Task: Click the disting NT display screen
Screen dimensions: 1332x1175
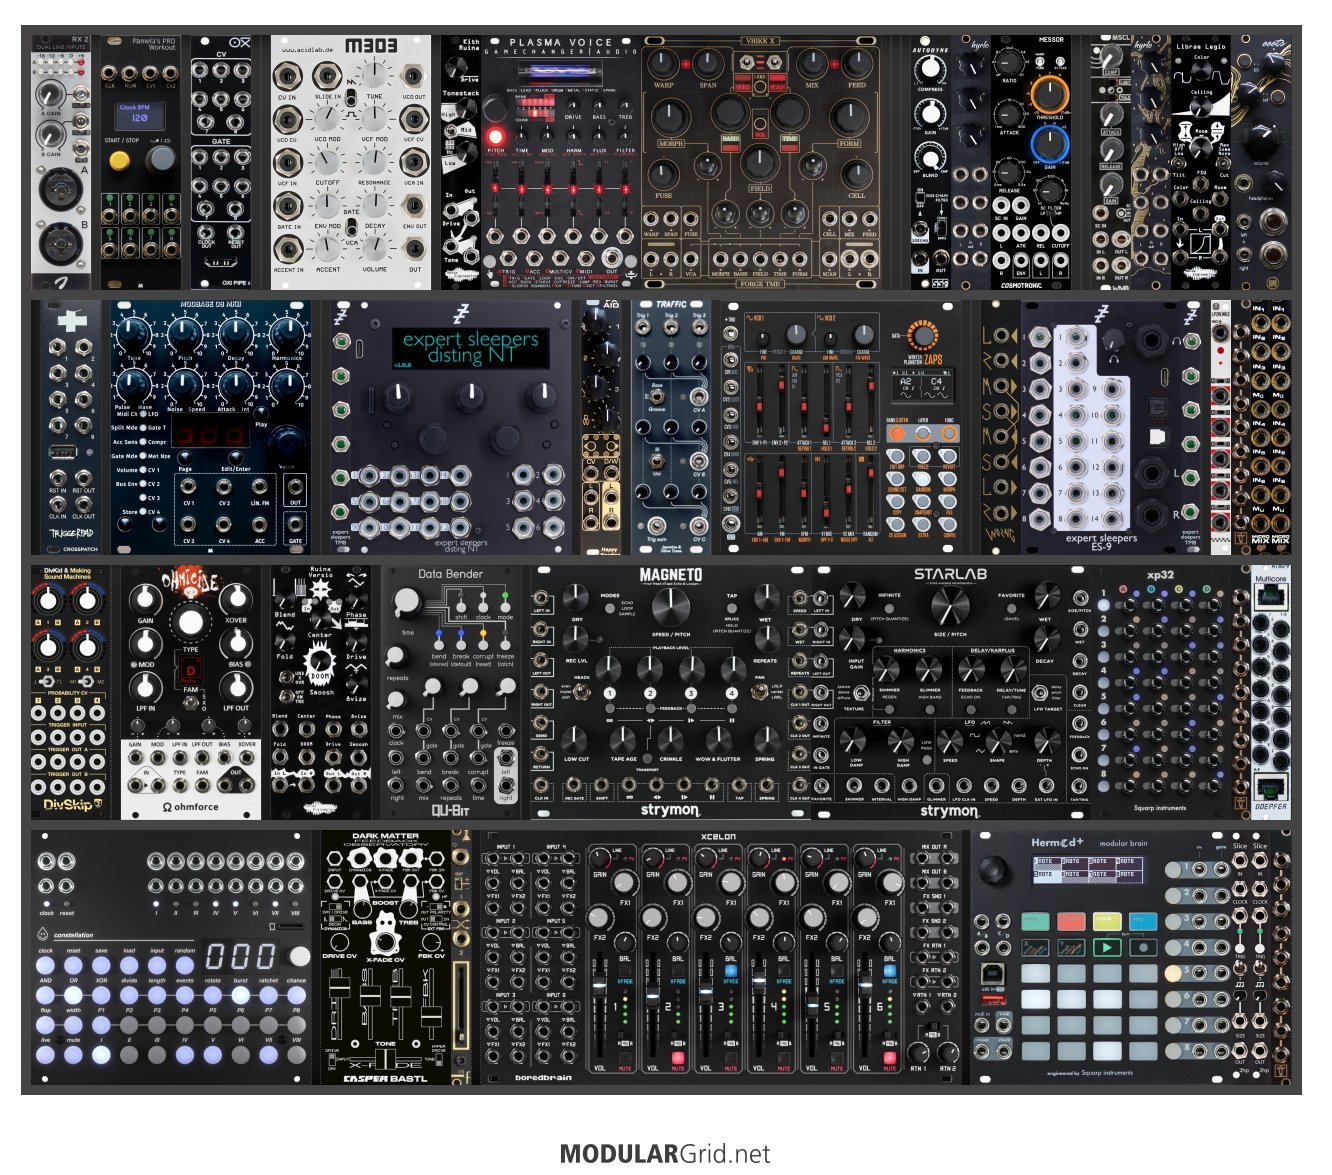Action: (x=470, y=347)
